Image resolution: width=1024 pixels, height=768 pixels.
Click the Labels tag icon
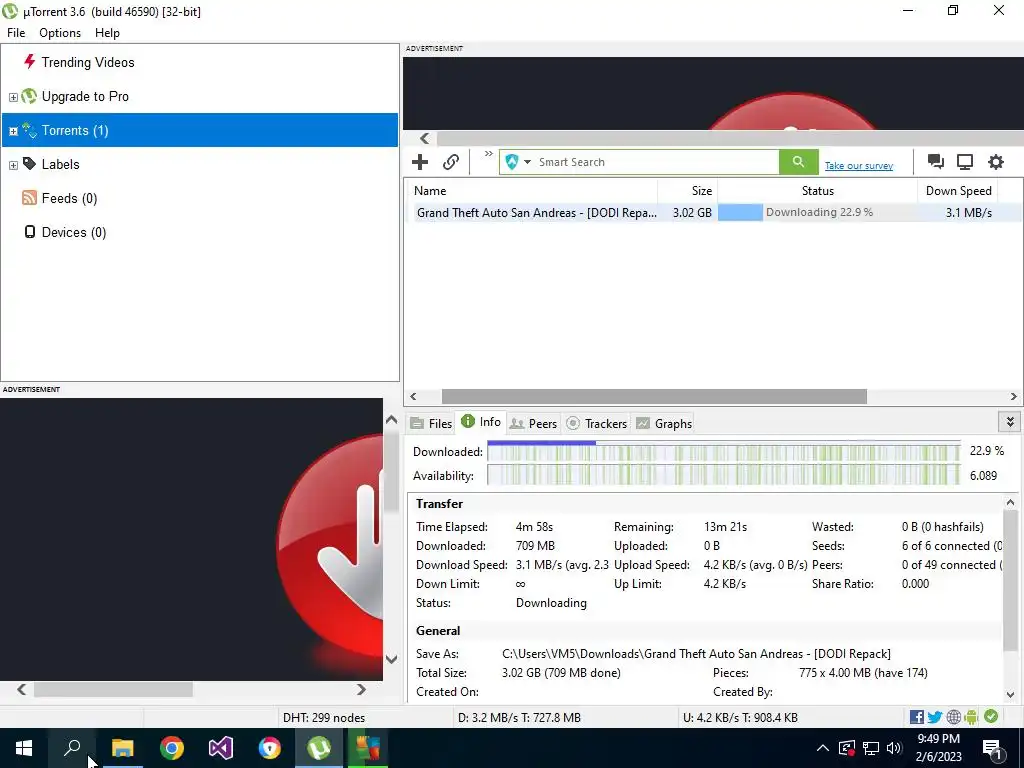coord(29,164)
